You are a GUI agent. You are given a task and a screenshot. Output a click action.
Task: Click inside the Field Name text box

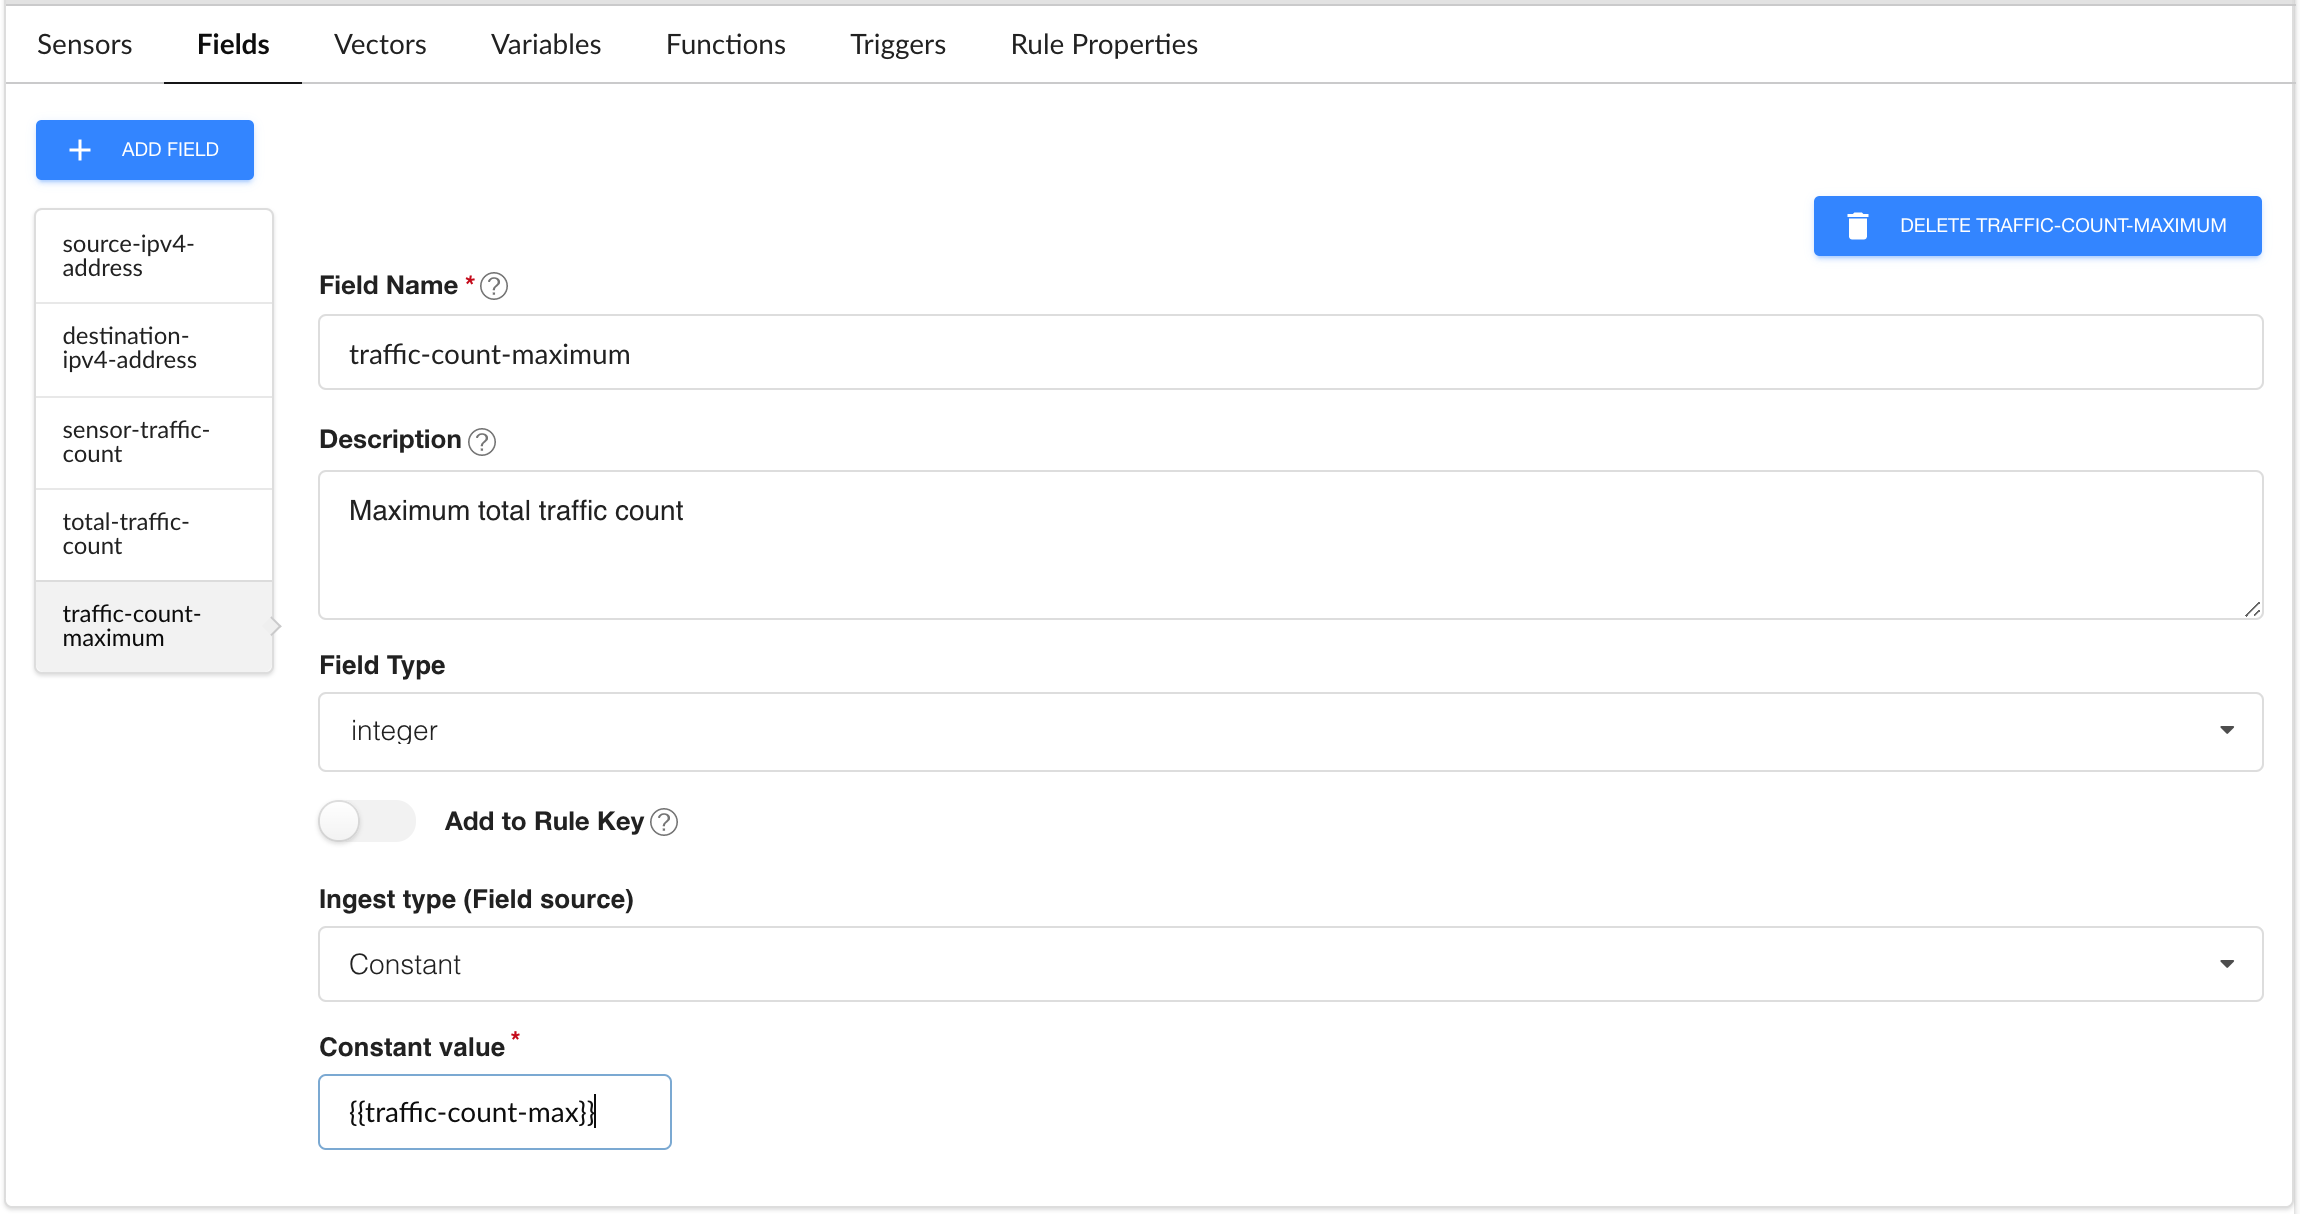1288,354
